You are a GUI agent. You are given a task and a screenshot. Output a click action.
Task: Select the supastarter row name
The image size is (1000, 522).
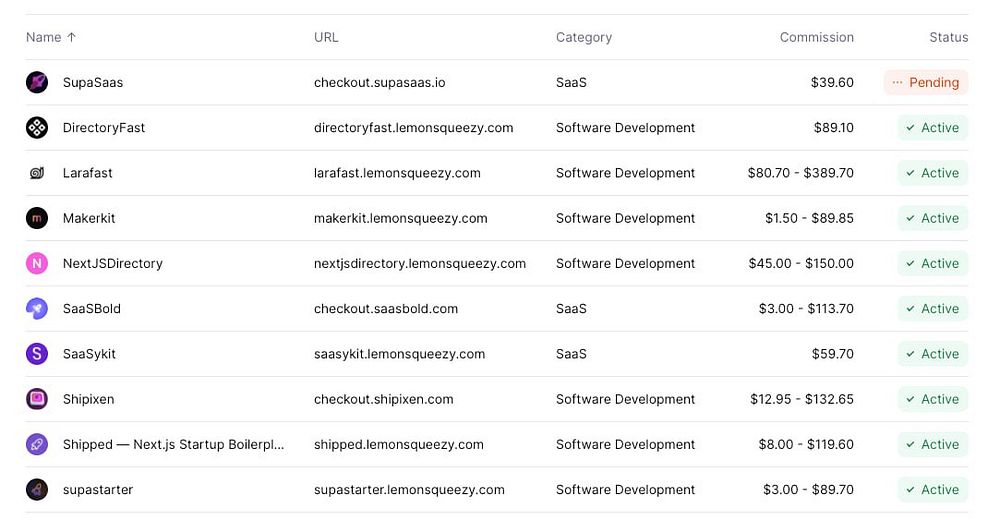(x=97, y=490)
